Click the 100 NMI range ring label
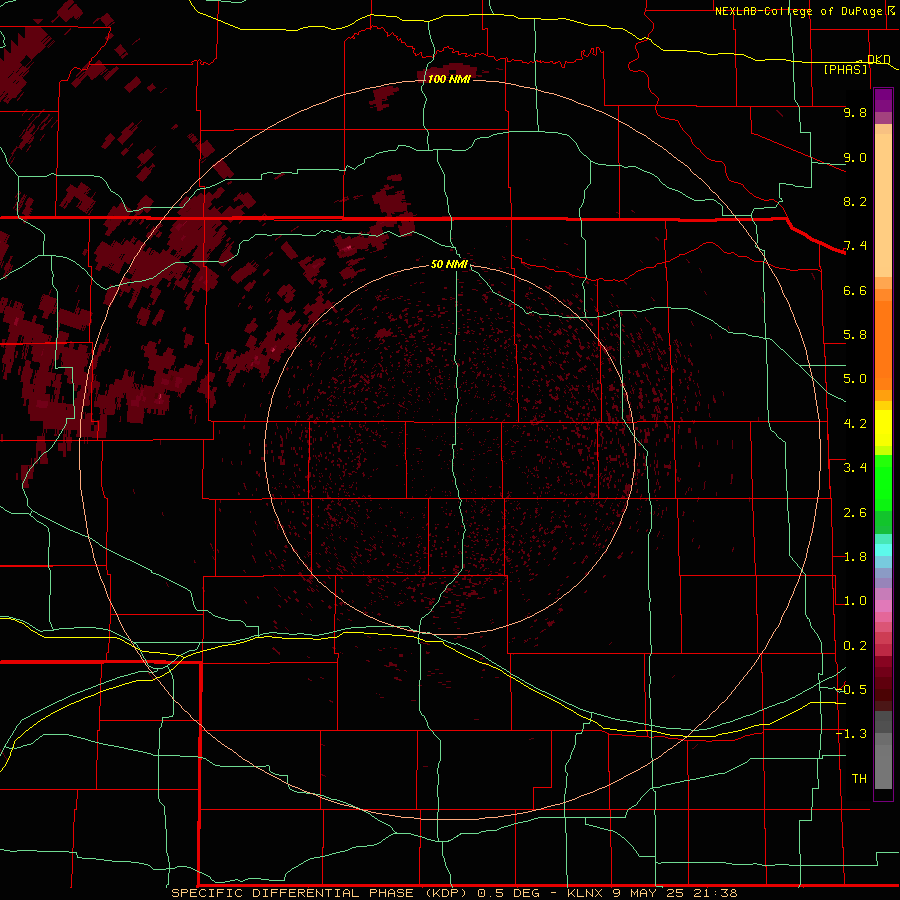 [449, 79]
